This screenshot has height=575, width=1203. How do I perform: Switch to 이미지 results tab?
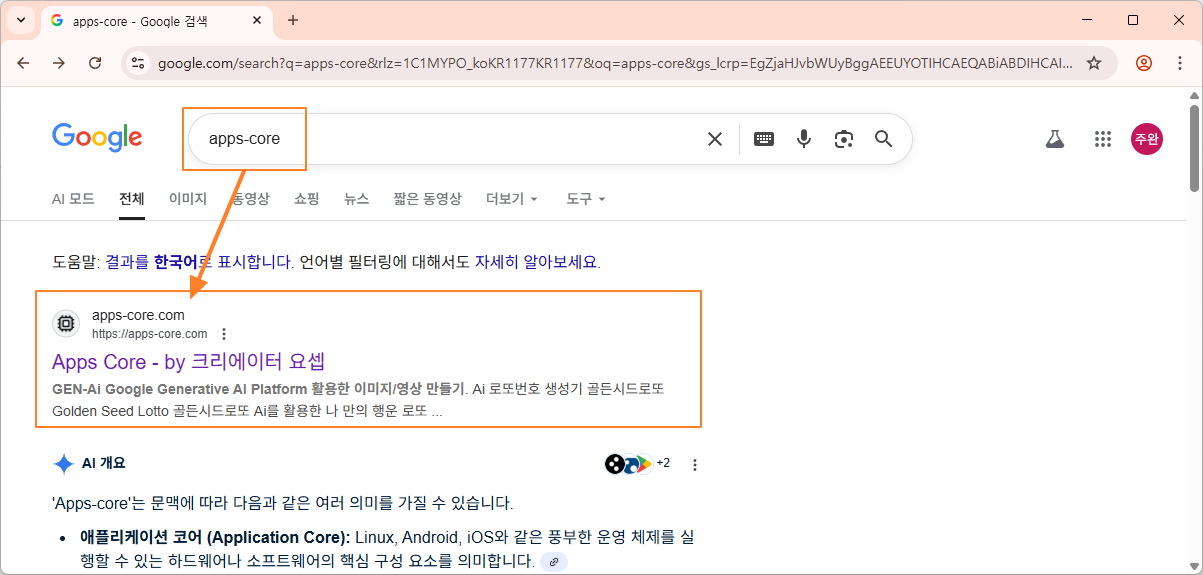188,199
